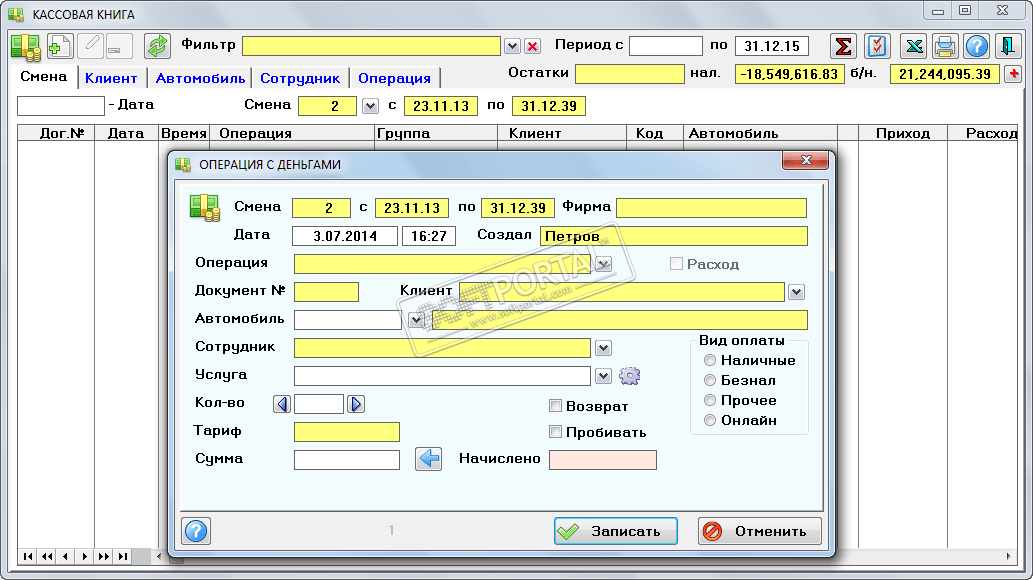
Task: Switch to the Автомобиль tab
Action: pos(200,78)
